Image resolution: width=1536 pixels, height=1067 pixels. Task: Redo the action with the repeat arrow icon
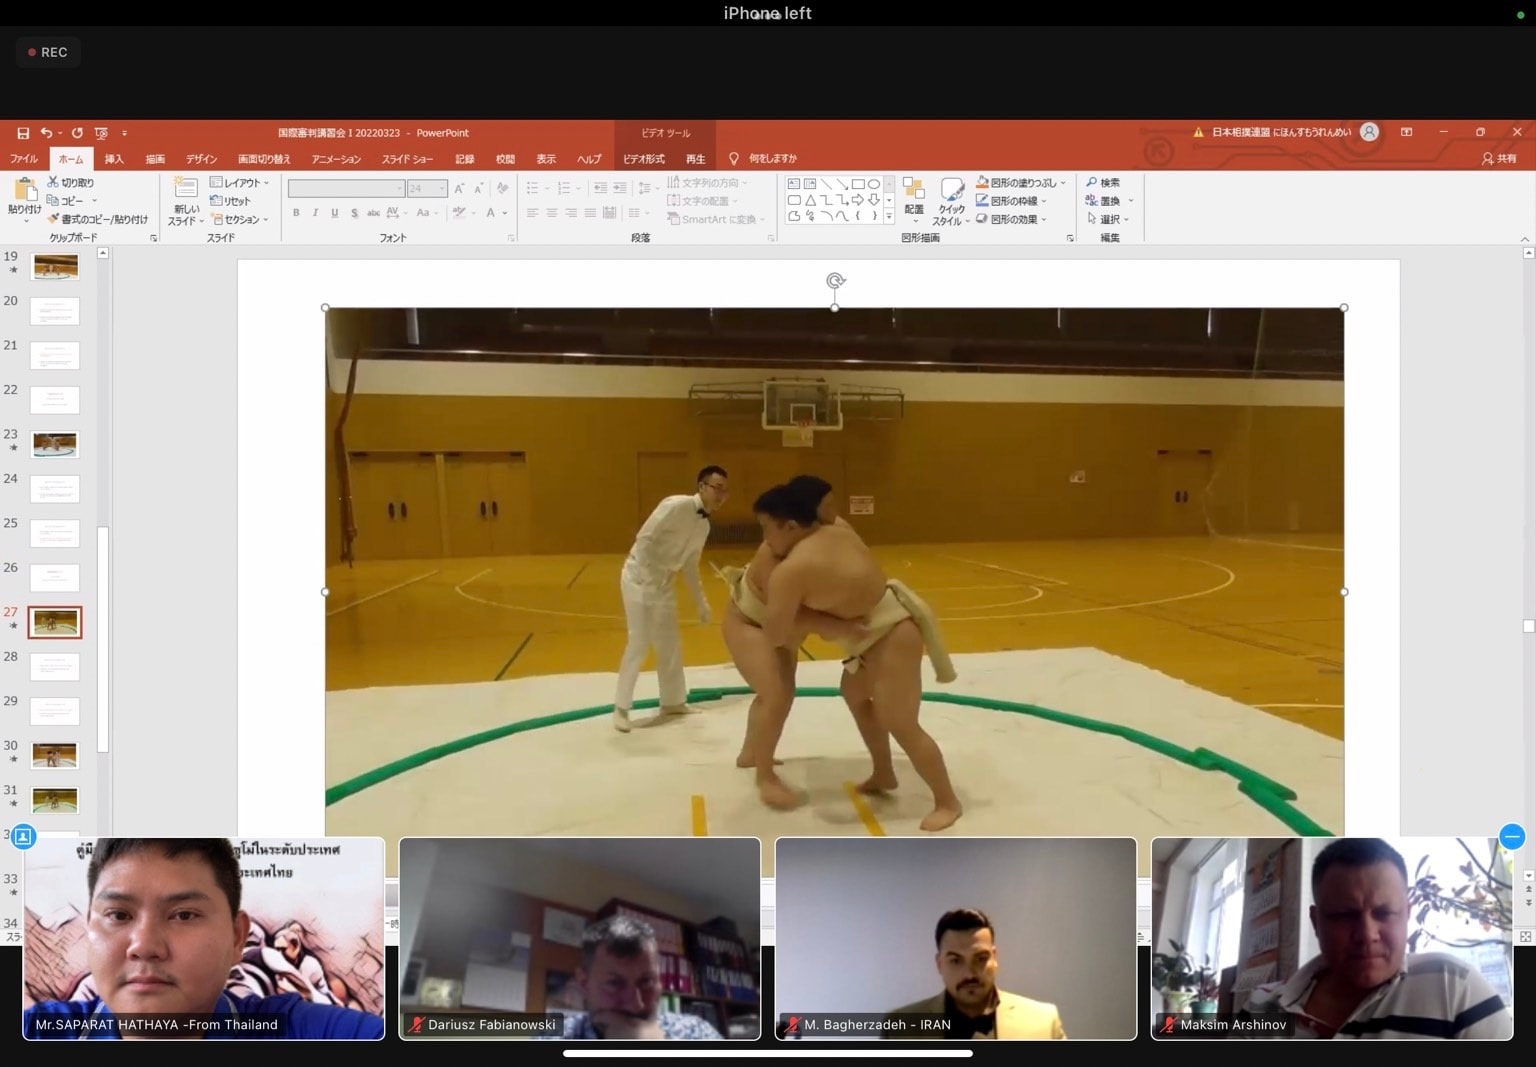[77, 133]
